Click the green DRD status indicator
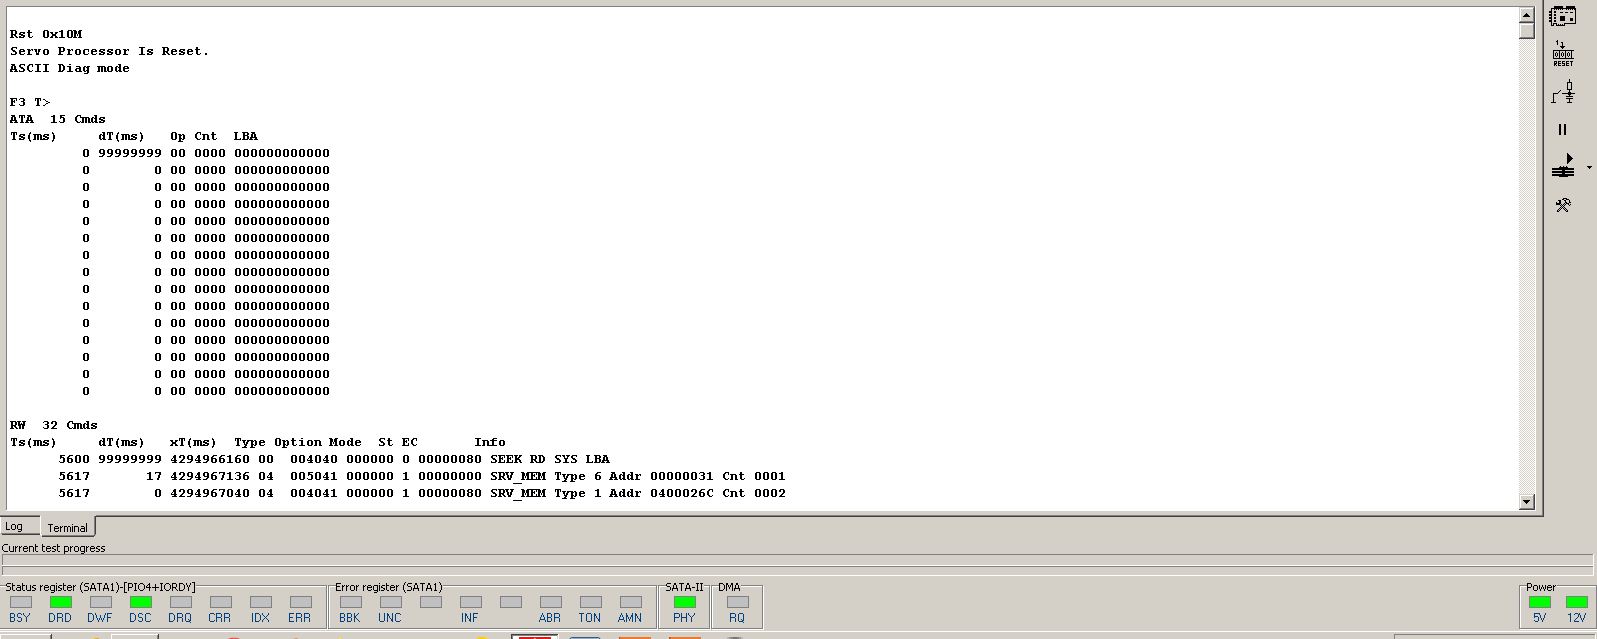This screenshot has height=639, width=1597. pos(61,602)
